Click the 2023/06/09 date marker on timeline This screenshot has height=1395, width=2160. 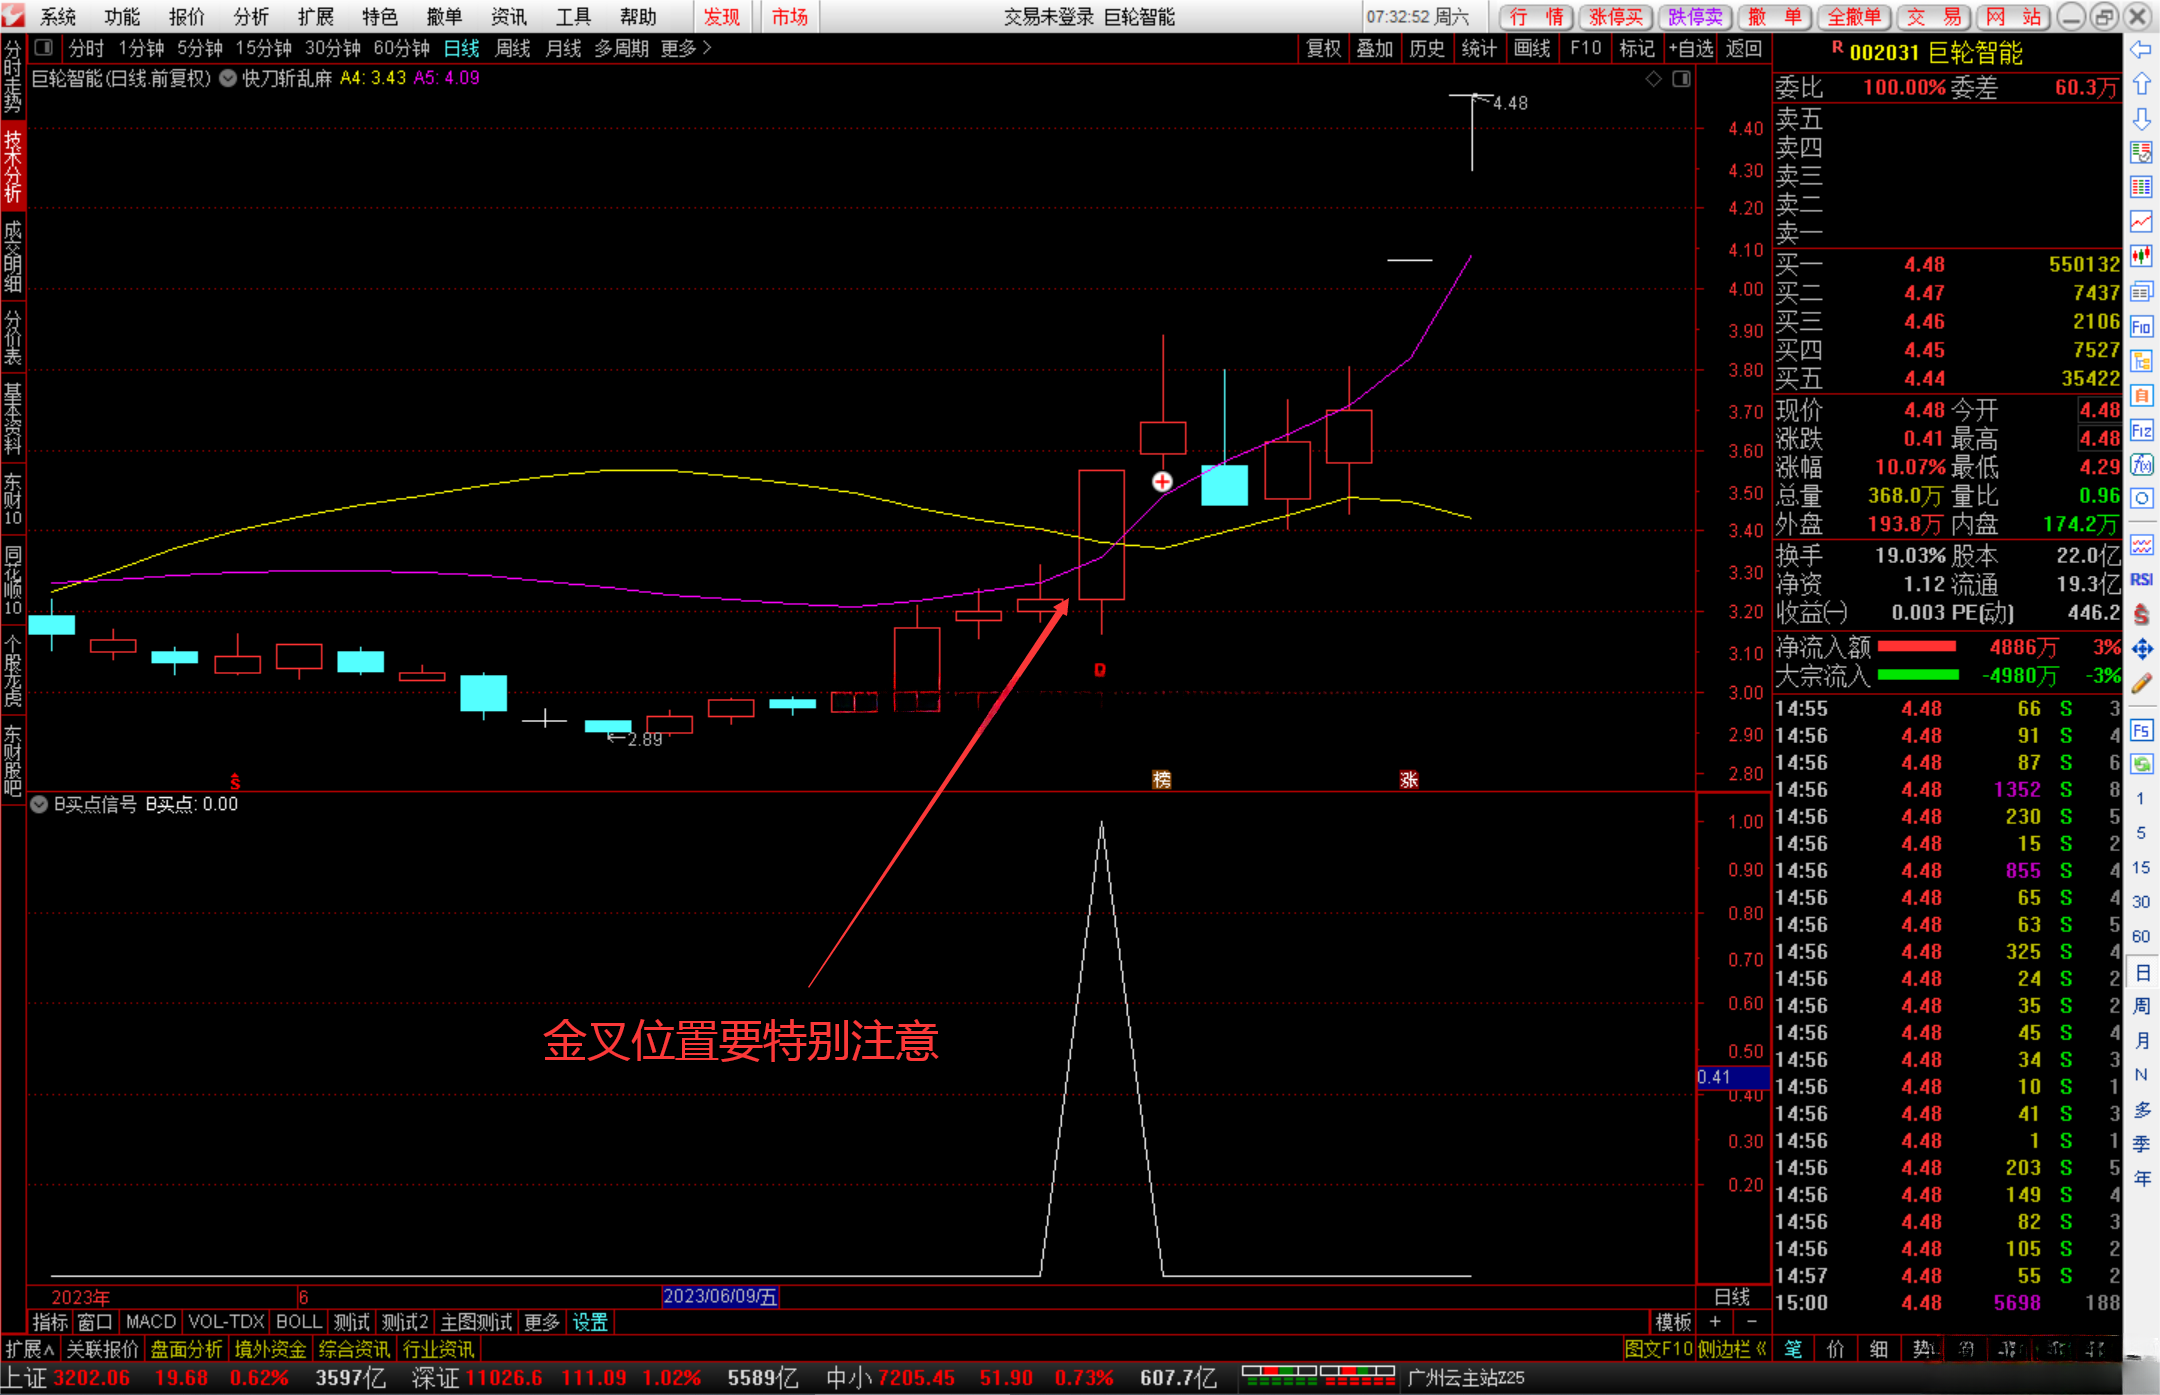pyautogui.click(x=720, y=1297)
